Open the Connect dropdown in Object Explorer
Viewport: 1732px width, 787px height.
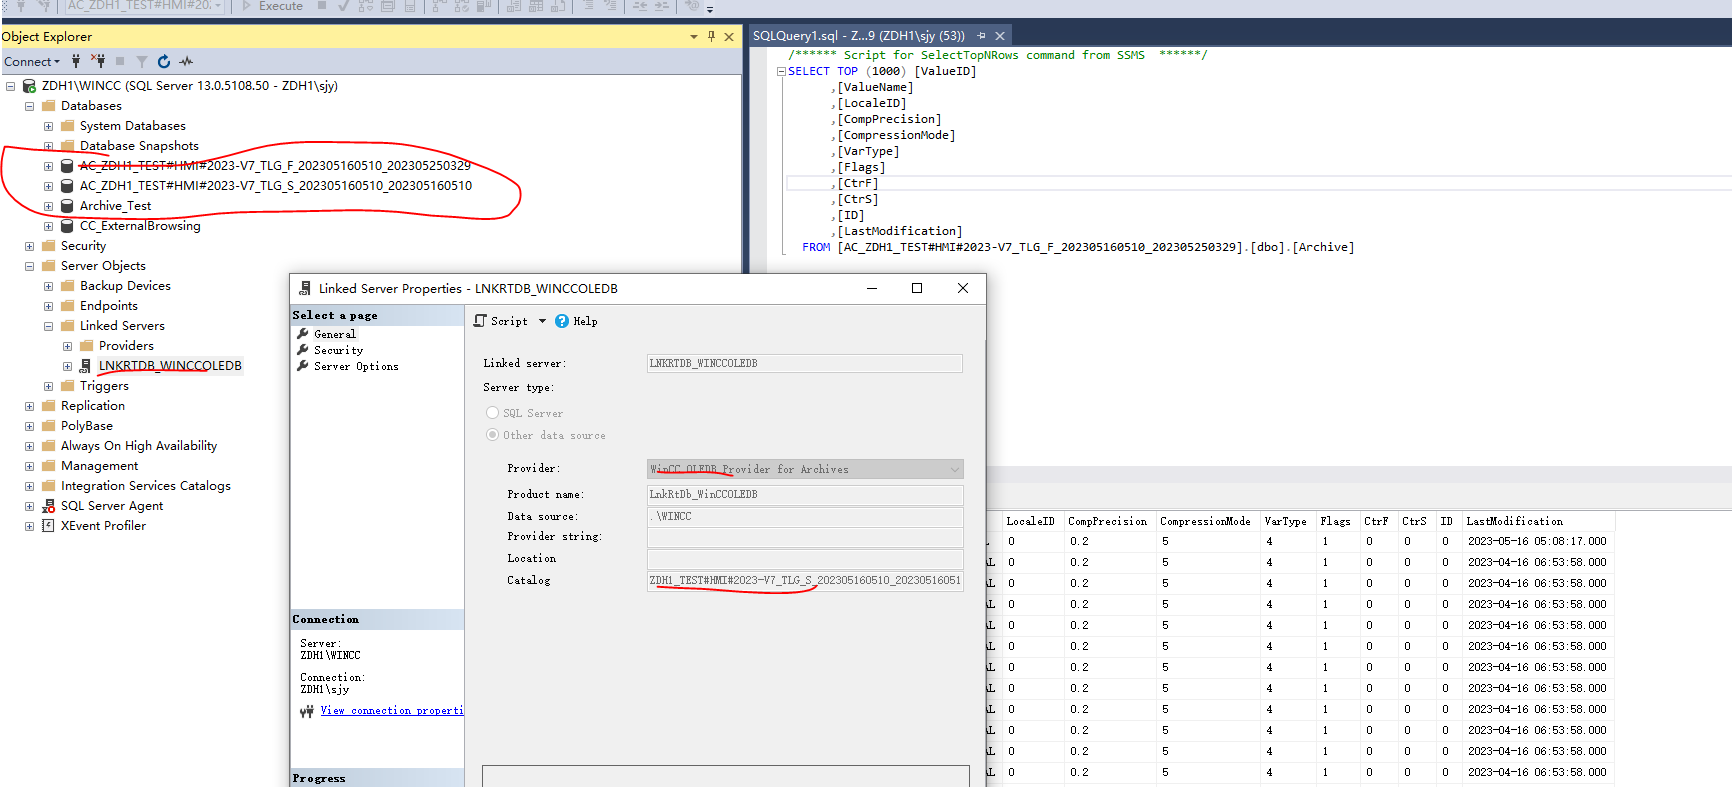pos(32,62)
